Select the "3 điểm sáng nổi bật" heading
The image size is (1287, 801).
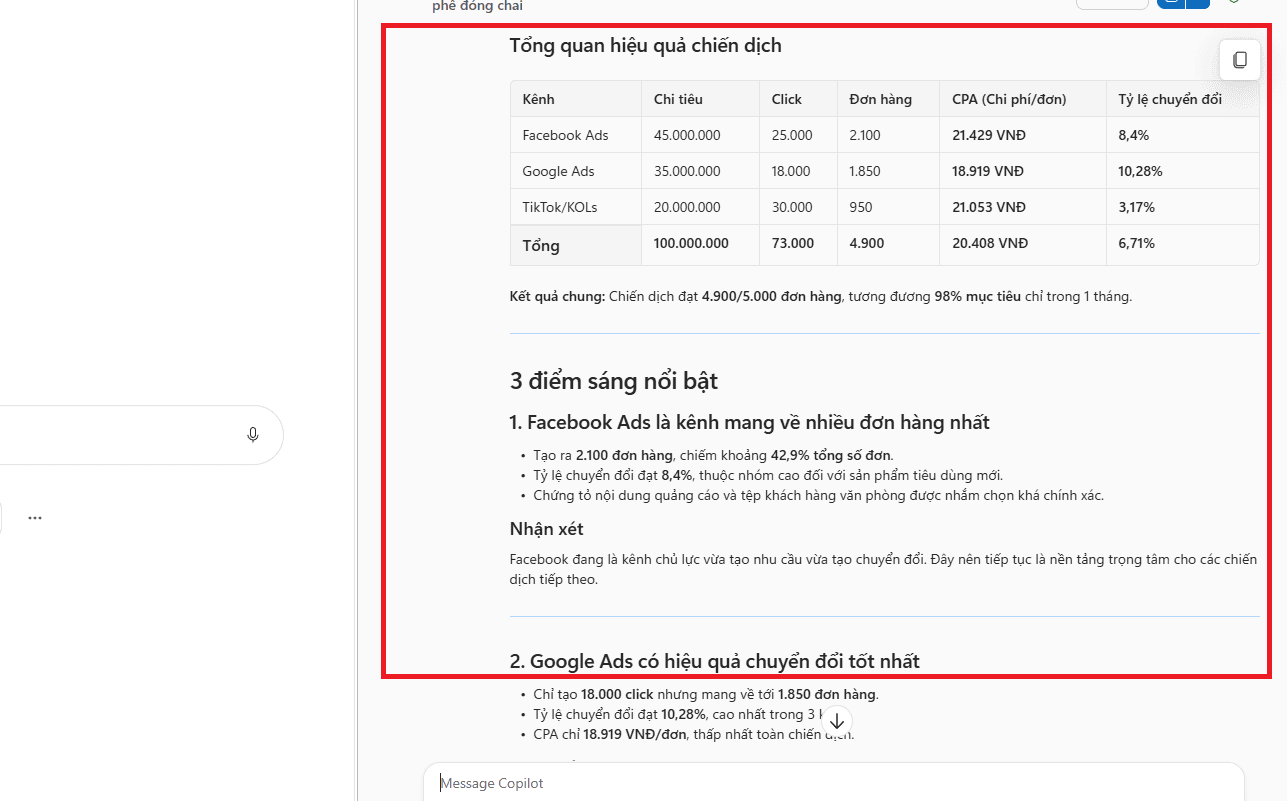pos(614,381)
